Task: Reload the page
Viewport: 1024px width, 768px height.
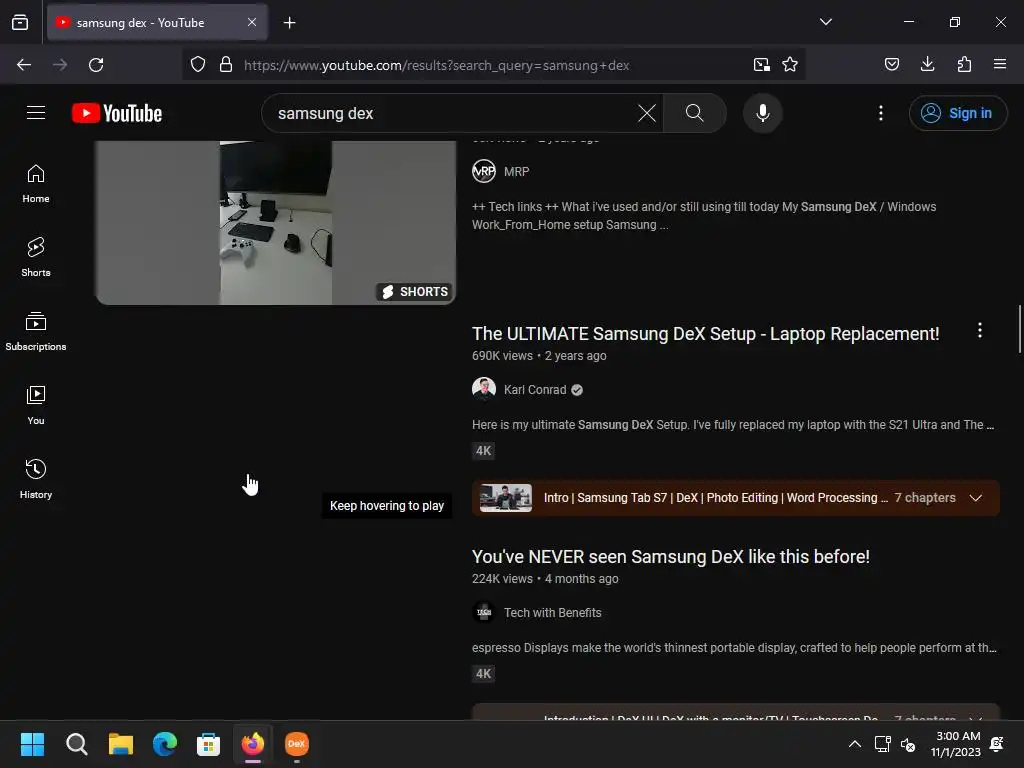Action: tap(96, 65)
